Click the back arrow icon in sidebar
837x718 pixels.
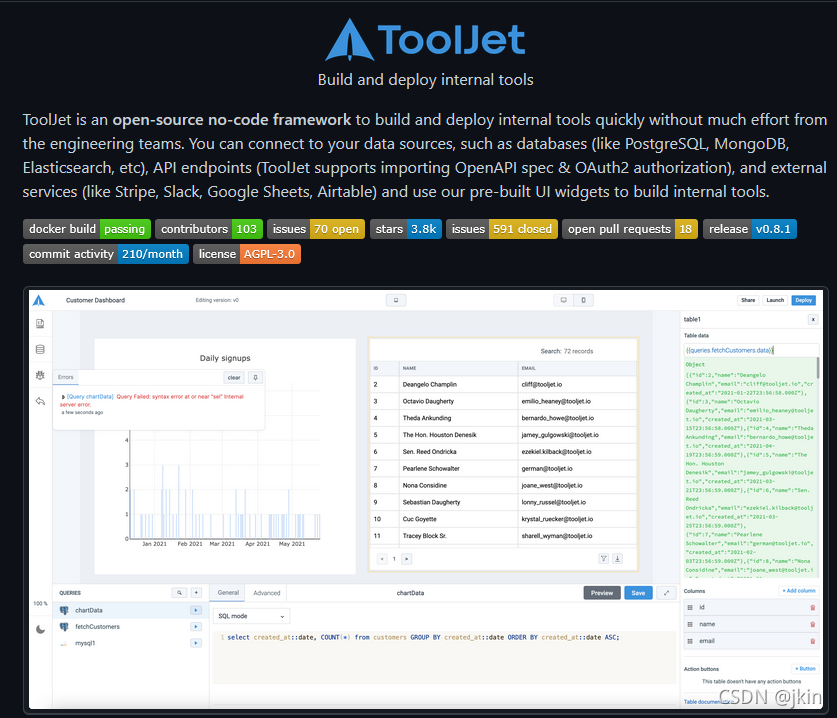40,401
